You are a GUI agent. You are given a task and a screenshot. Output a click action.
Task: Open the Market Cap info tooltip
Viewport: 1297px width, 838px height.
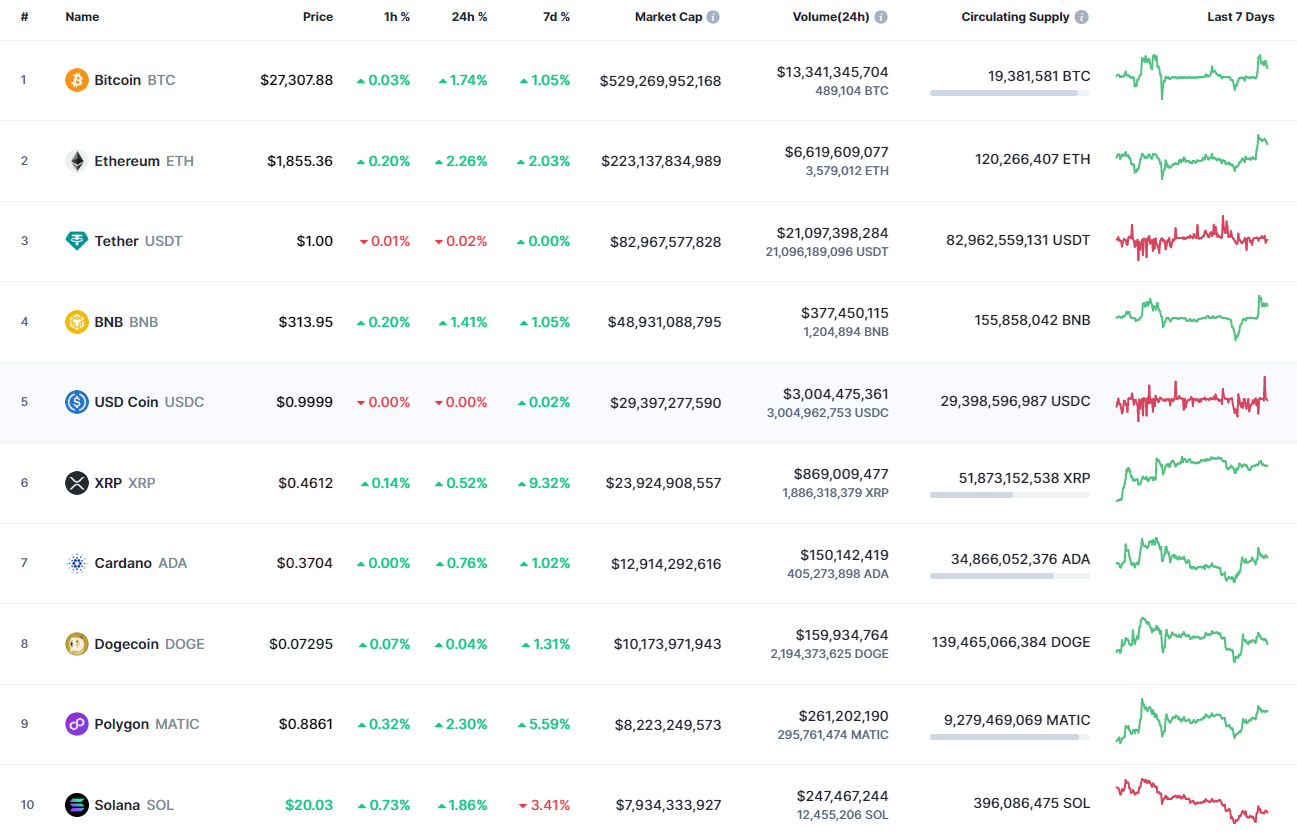(x=712, y=16)
